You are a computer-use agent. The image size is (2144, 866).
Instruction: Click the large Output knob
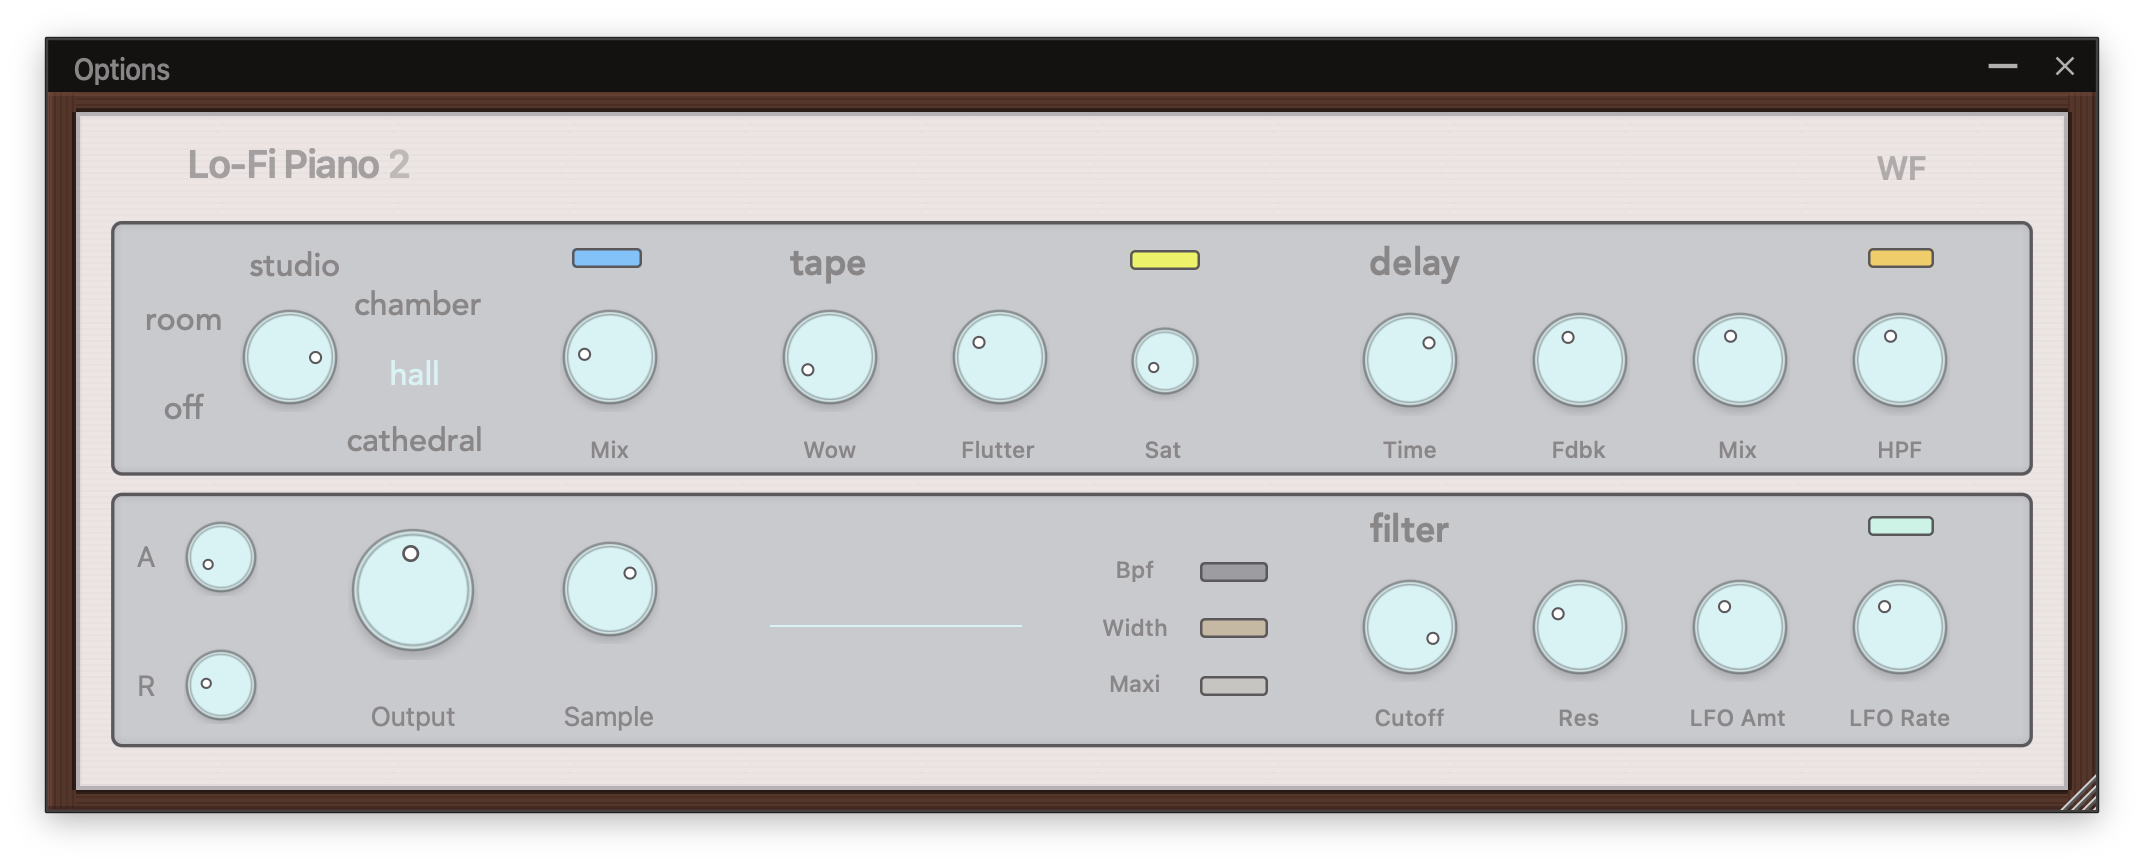tap(413, 590)
